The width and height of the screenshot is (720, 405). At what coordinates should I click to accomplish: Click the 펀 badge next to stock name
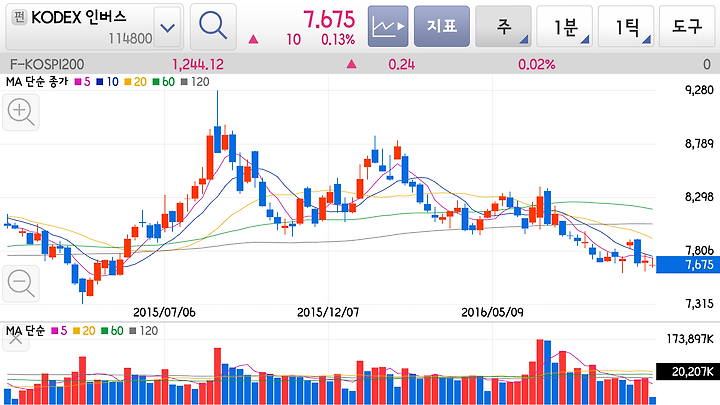19,17
